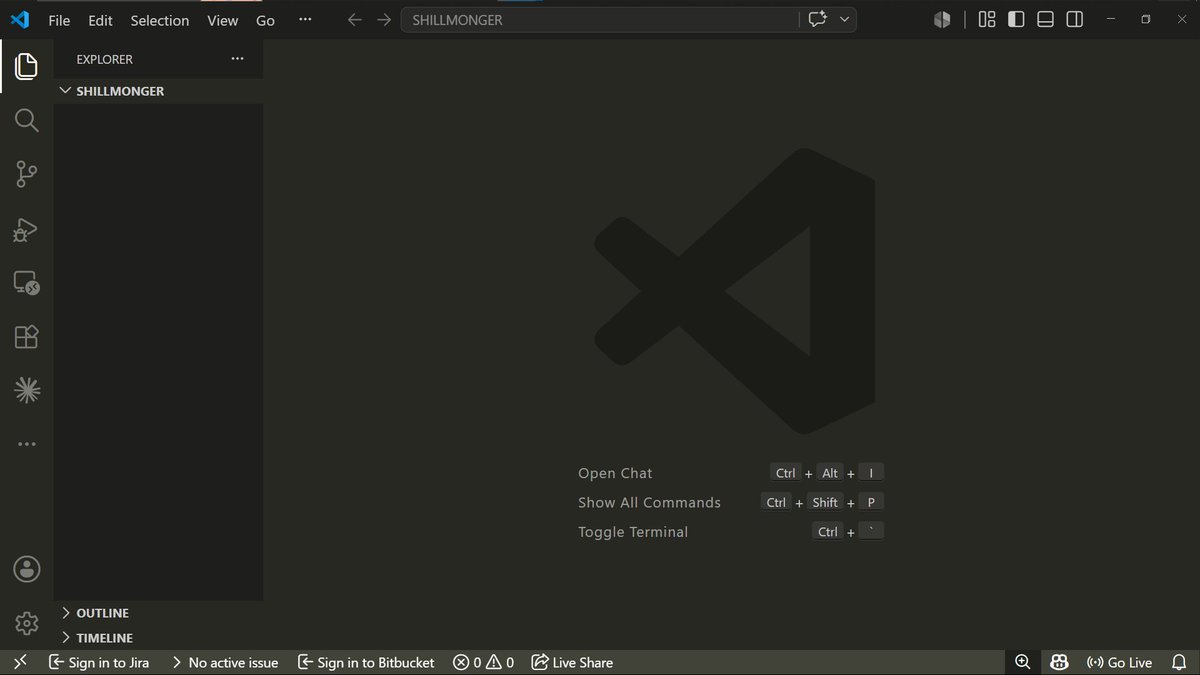Open the Claude asterisk icon view
Screen dimensions: 1200x675
click(27, 391)
